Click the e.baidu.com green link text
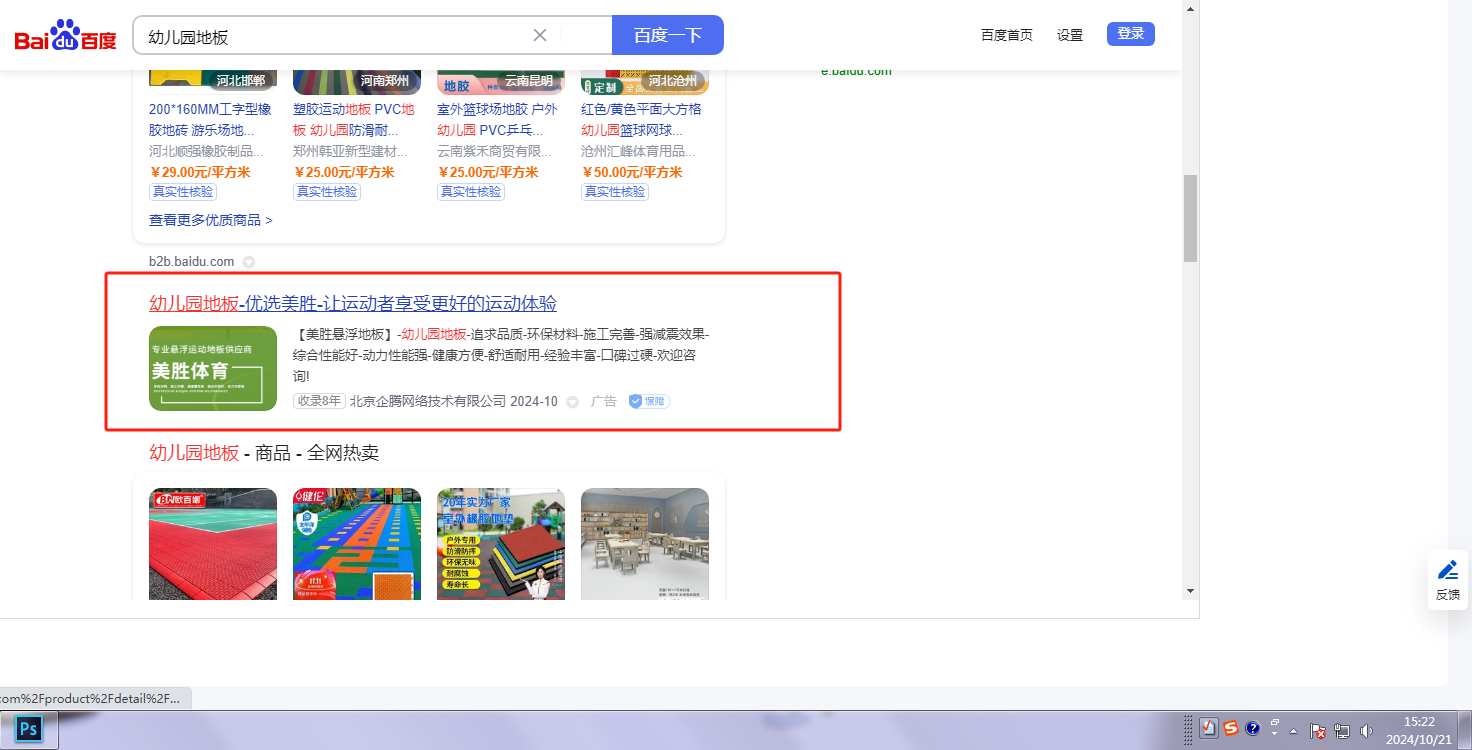This screenshot has width=1472, height=750. [x=856, y=71]
